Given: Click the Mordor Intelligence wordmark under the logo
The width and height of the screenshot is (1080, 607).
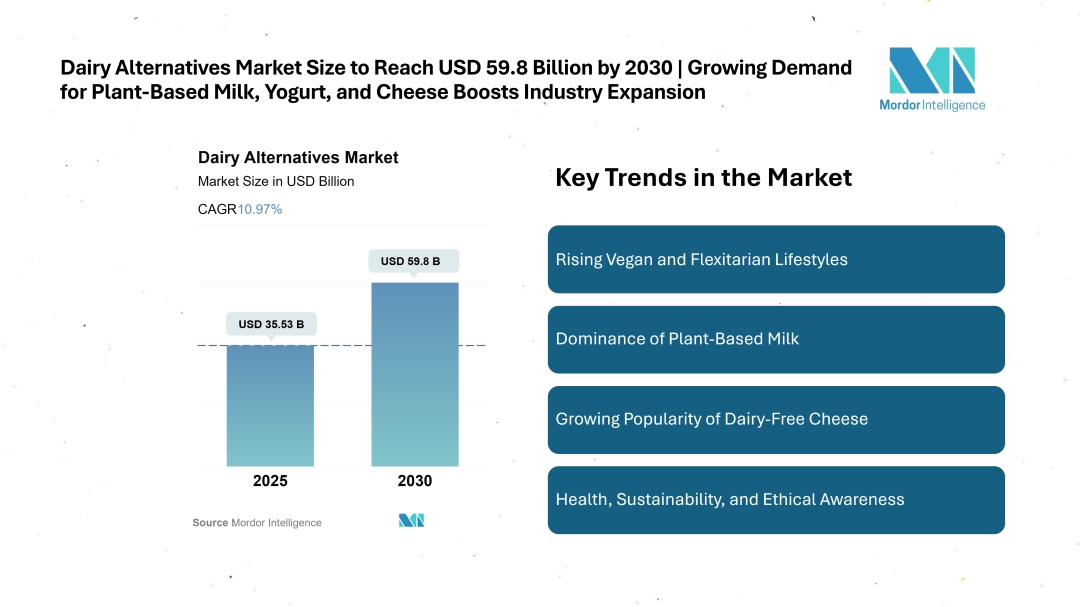Looking at the screenshot, I should pos(932,105).
